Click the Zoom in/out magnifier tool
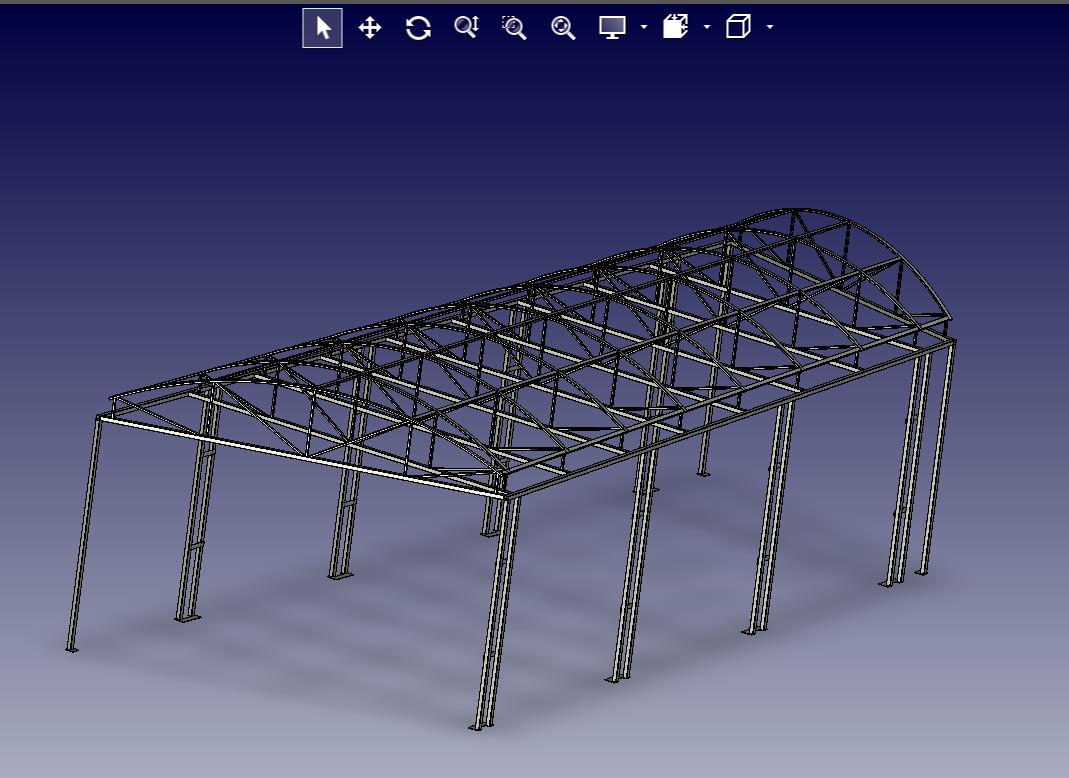Screen dimensions: 1069x778 466,28
